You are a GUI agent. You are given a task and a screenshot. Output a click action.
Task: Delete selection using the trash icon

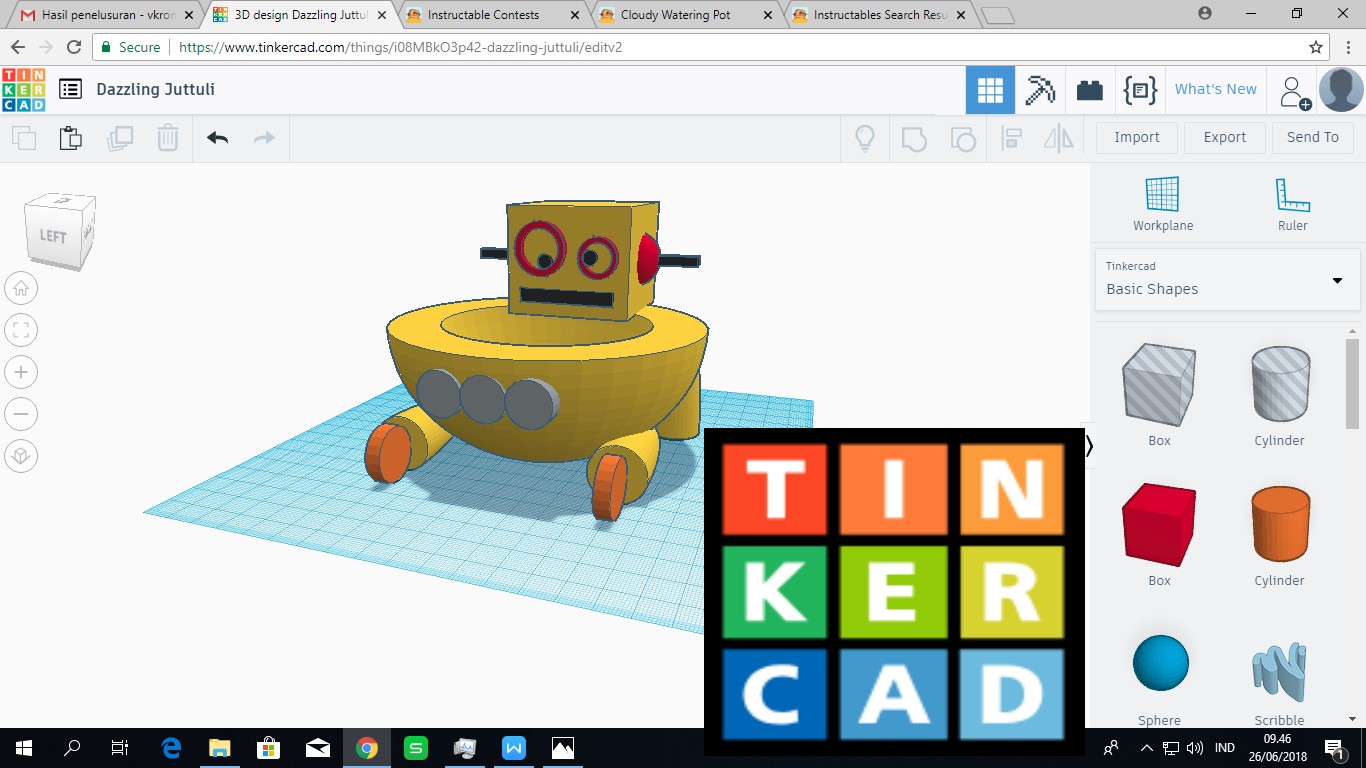coord(167,137)
